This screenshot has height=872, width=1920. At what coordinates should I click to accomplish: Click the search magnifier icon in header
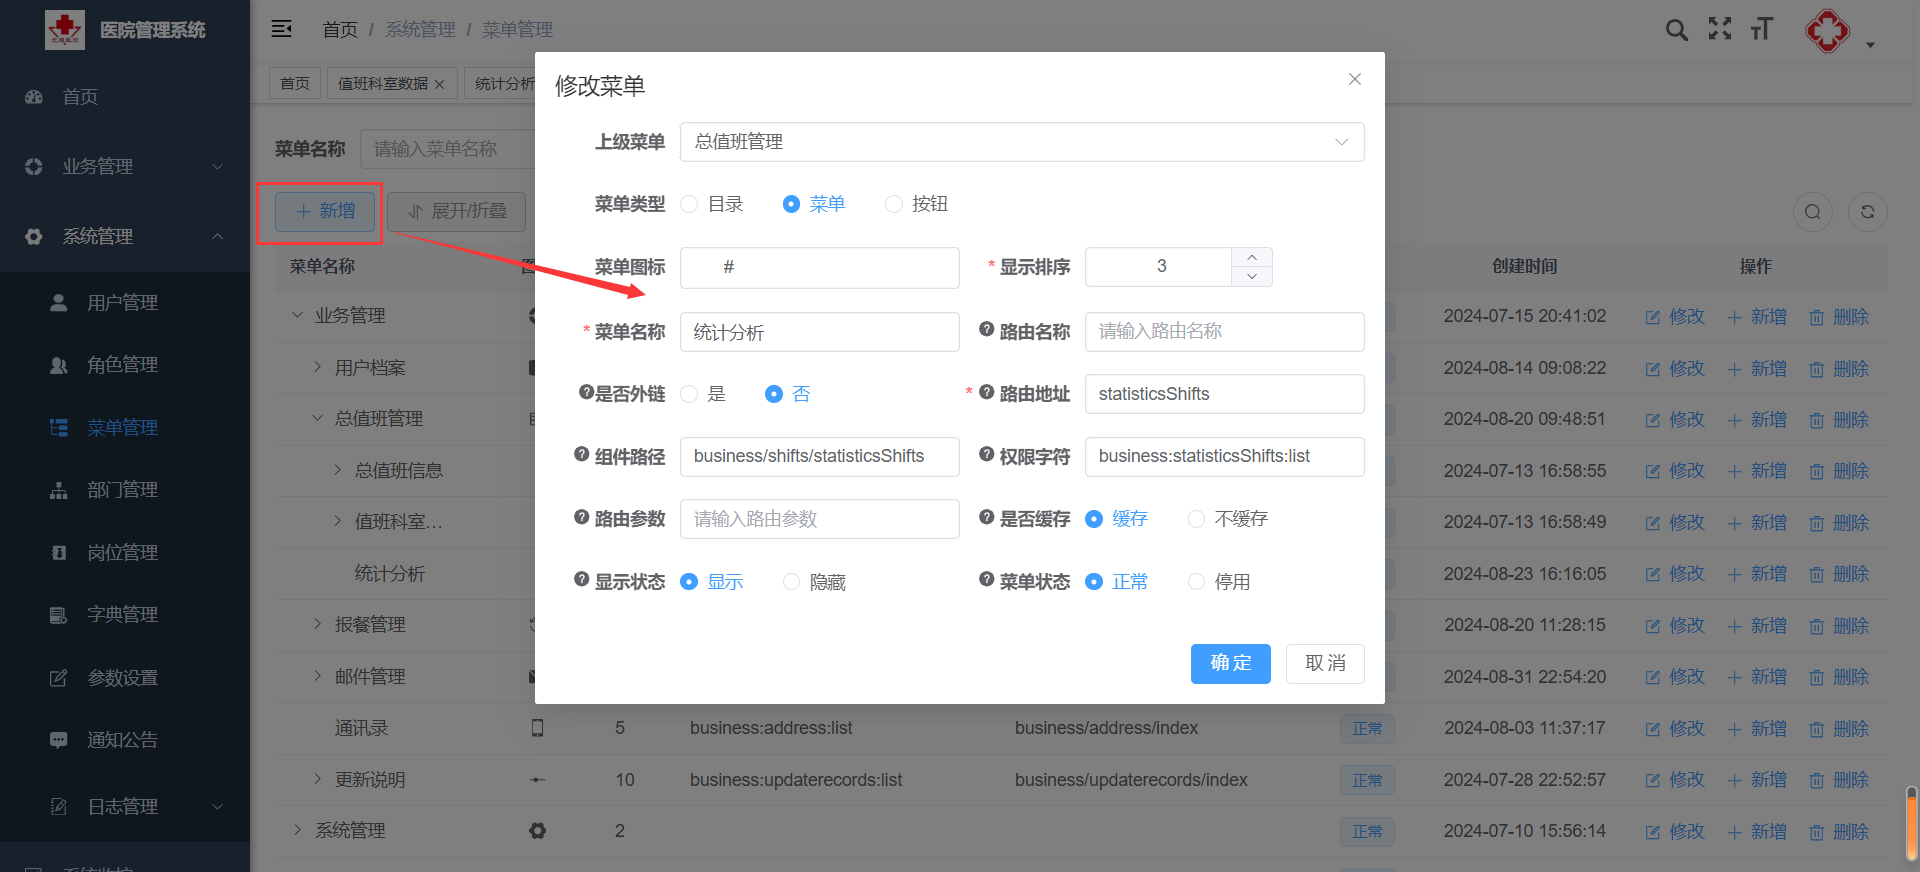click(1676, 30)
